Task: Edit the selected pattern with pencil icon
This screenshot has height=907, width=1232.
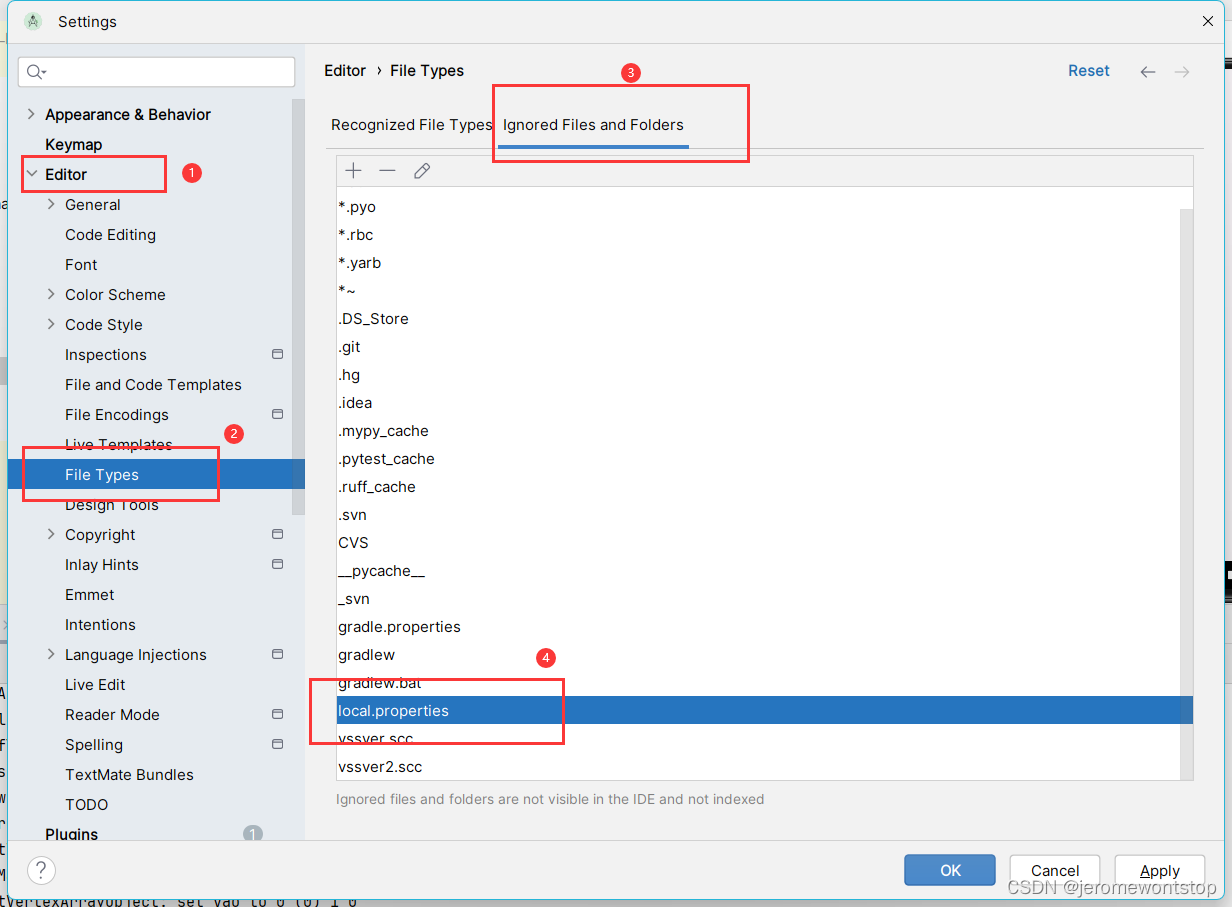Action: [421, 170]
